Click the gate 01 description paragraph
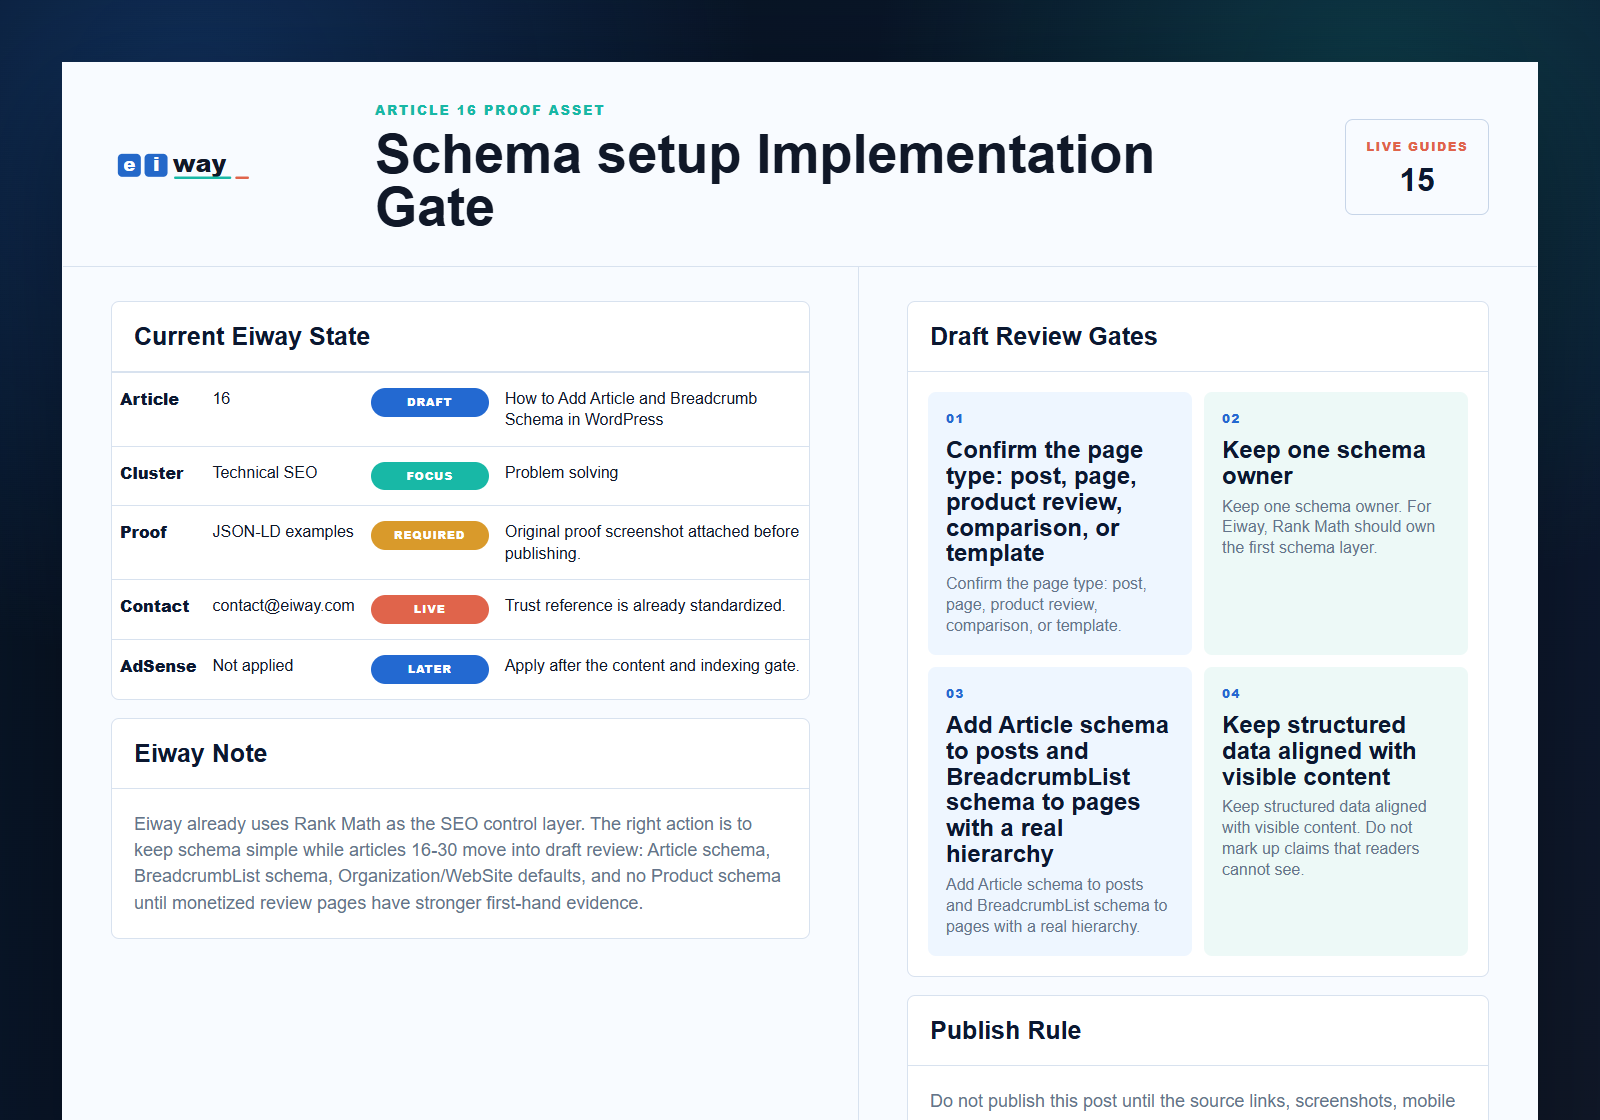 click(x=1046, y=604)
